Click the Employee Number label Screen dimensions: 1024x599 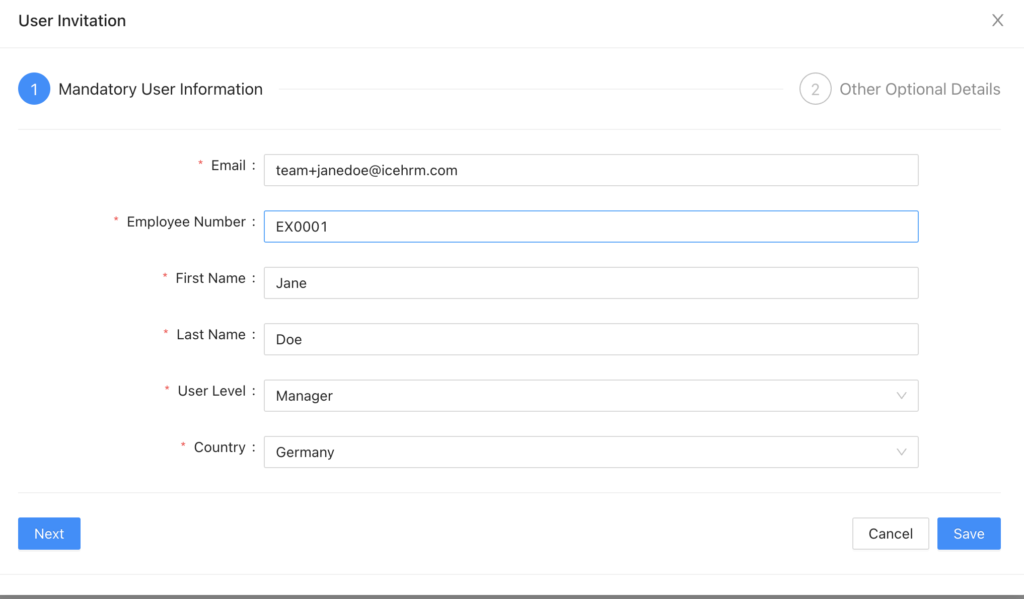[186, 222]
